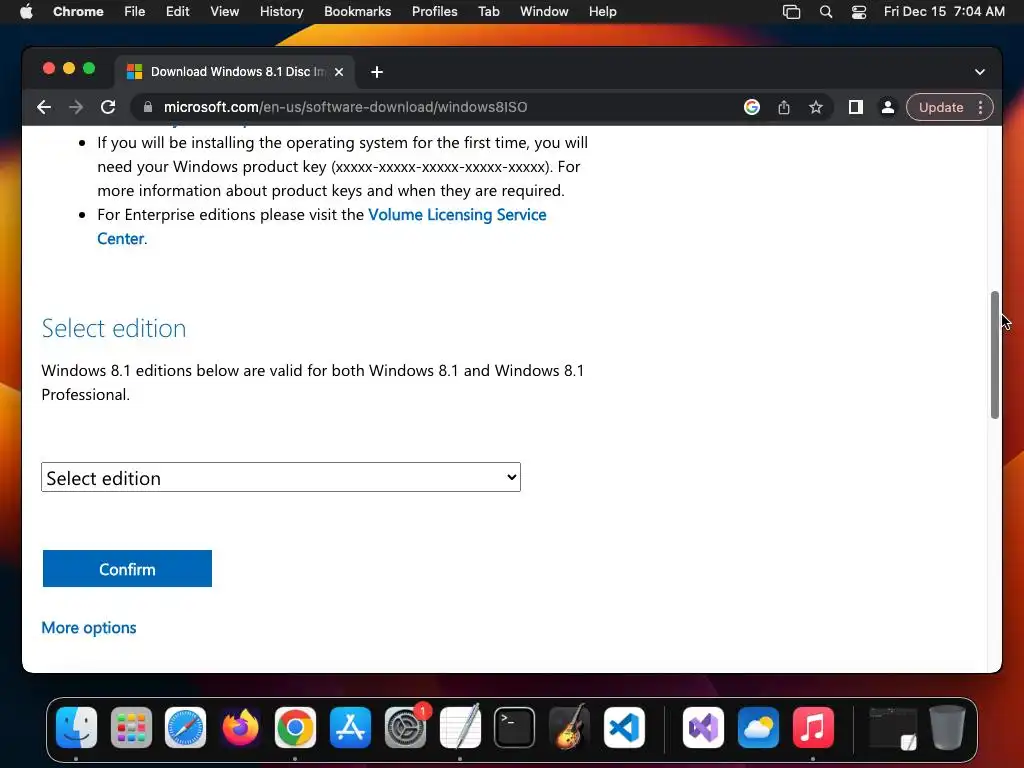
Task: Open Launchpad from the Dock
Action: (131, 728)
